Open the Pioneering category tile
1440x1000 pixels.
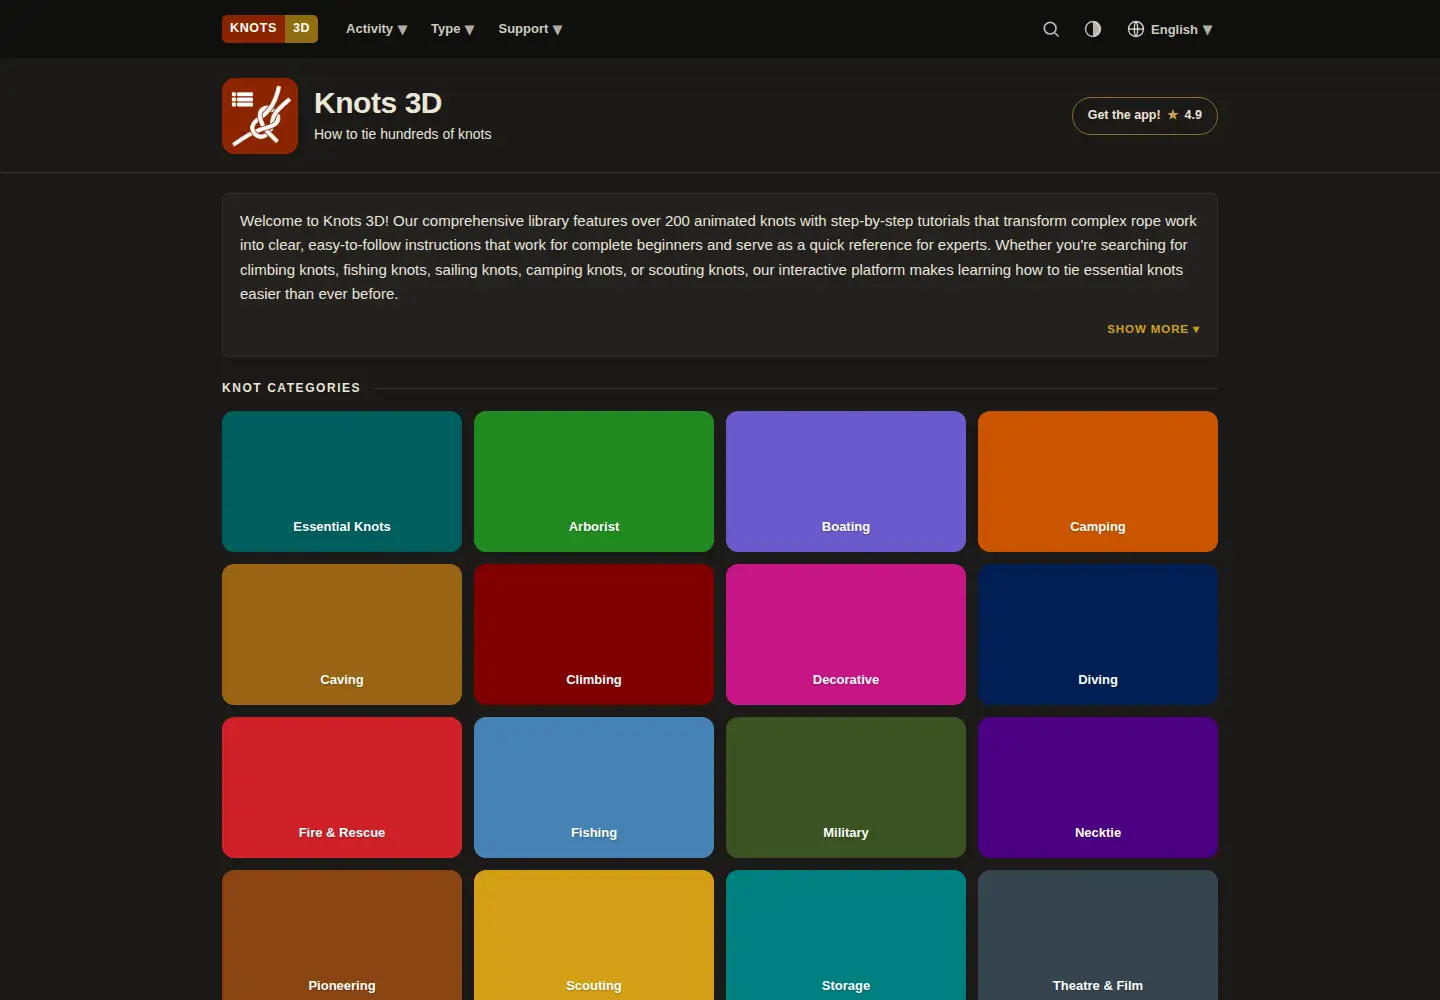342,935
